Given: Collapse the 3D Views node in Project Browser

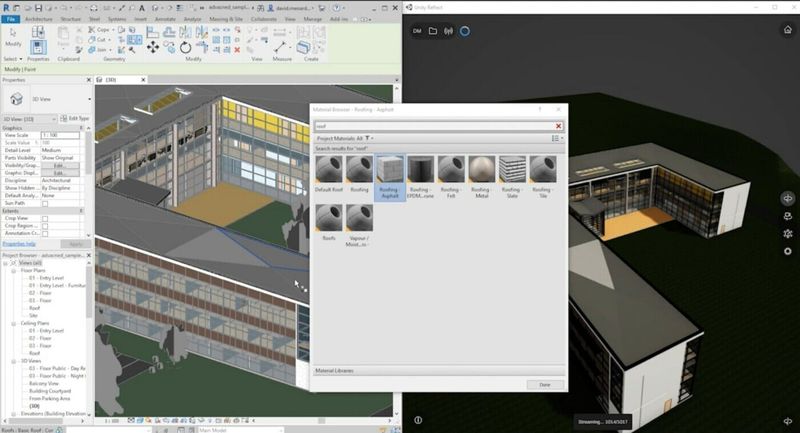Looking at the screenshot, I should [14, 361].
